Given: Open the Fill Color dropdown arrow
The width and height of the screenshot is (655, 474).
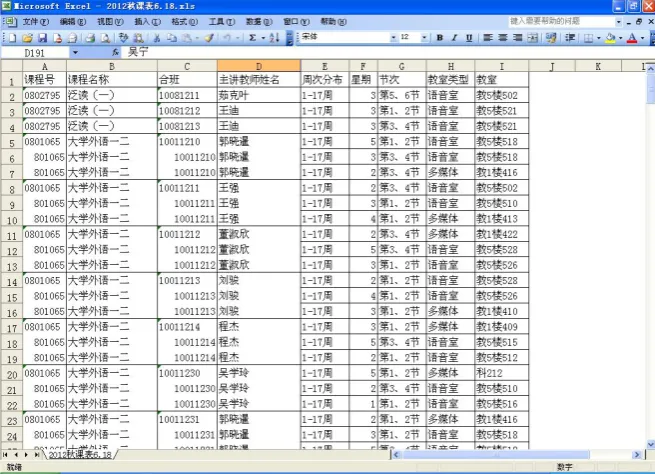Looking at the screenshot, I should coord(620,38).
